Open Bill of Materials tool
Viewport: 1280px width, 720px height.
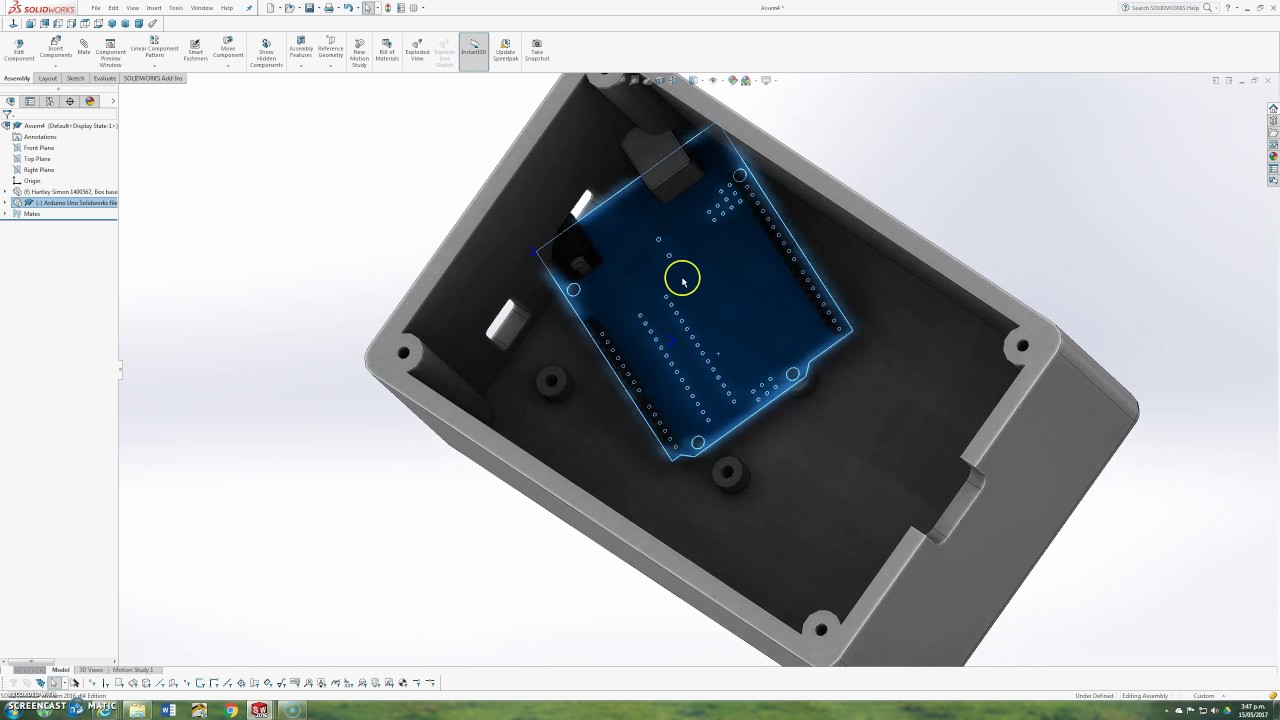point(387,50)
